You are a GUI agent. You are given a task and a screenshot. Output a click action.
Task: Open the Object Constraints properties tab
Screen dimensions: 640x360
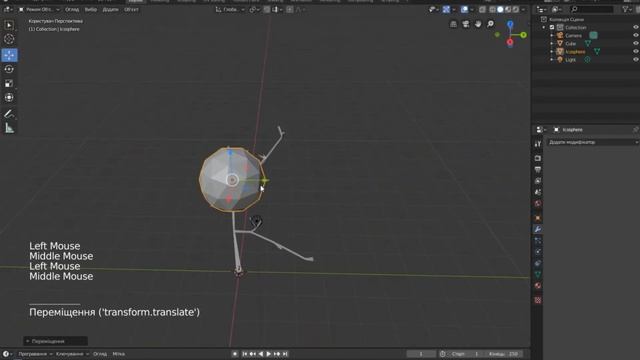[538, 263]
